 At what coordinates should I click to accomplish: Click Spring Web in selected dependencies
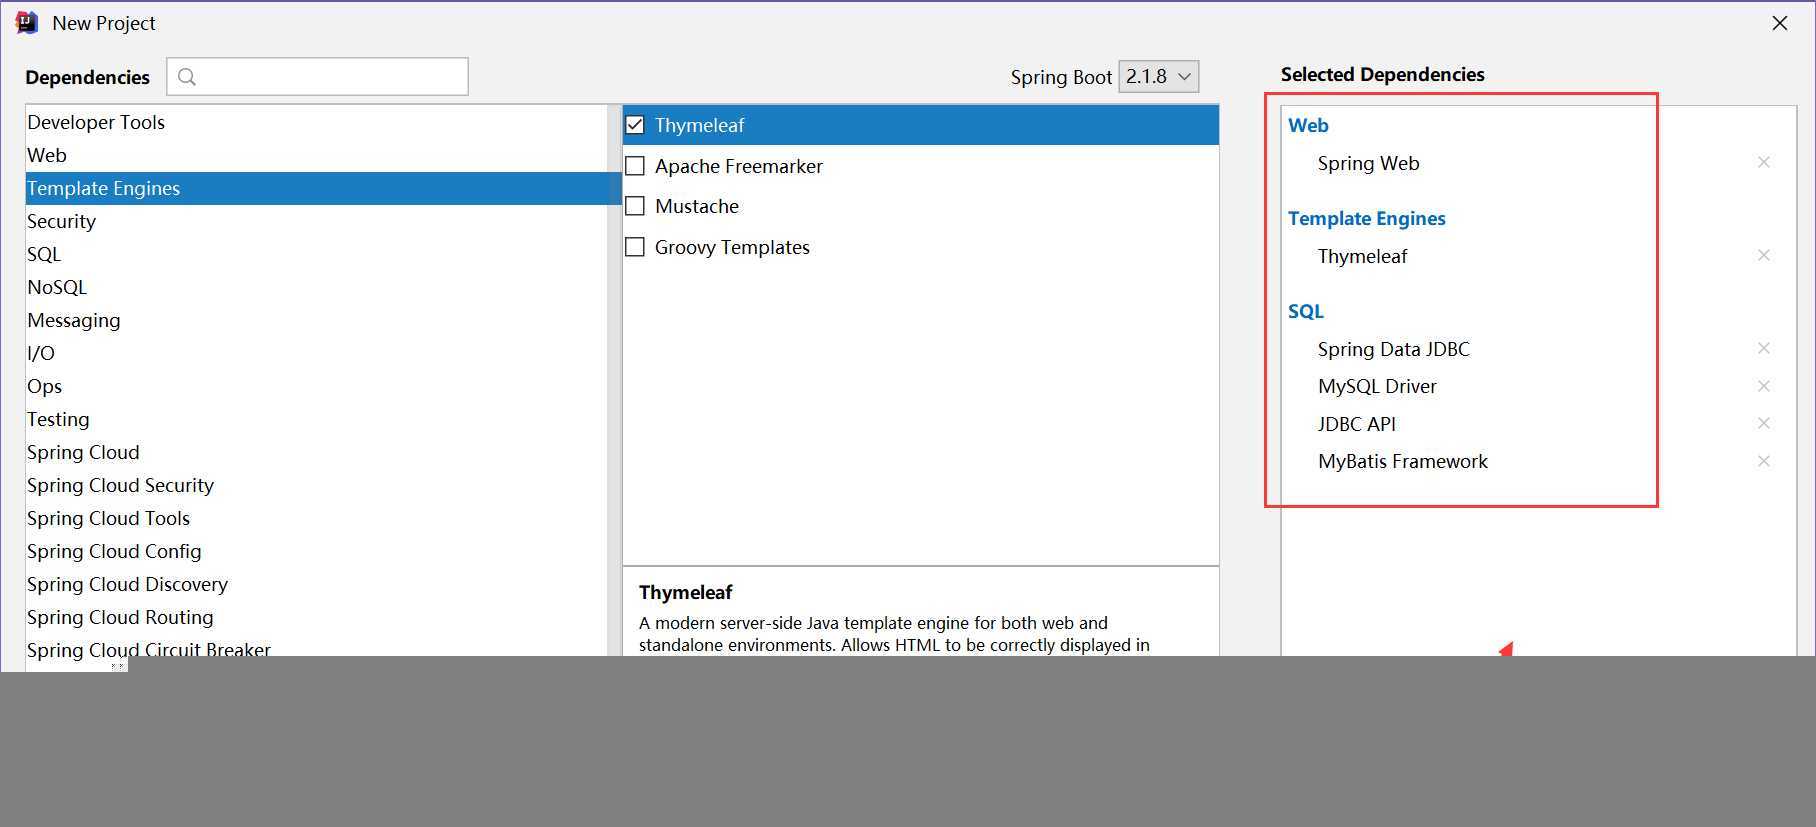(x=1368, y=163)
